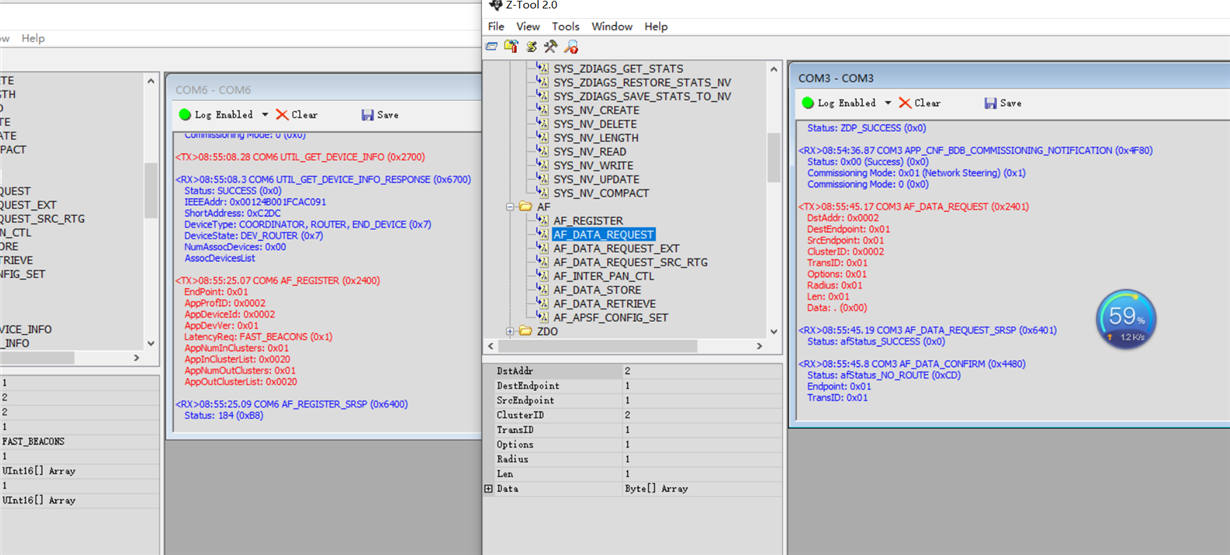Open the Window menu
The width and height of the screenshot is (1230, 555).
(612, 26)
